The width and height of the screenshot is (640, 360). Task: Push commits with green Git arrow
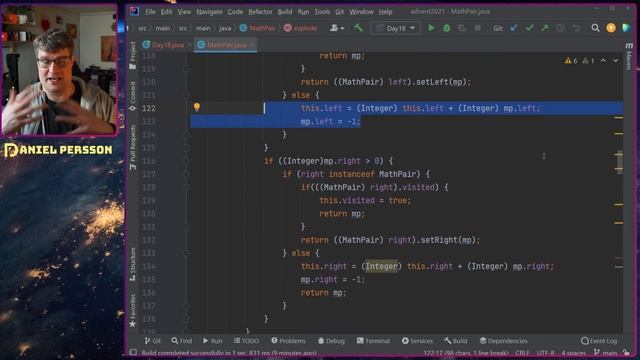point(545,28)
